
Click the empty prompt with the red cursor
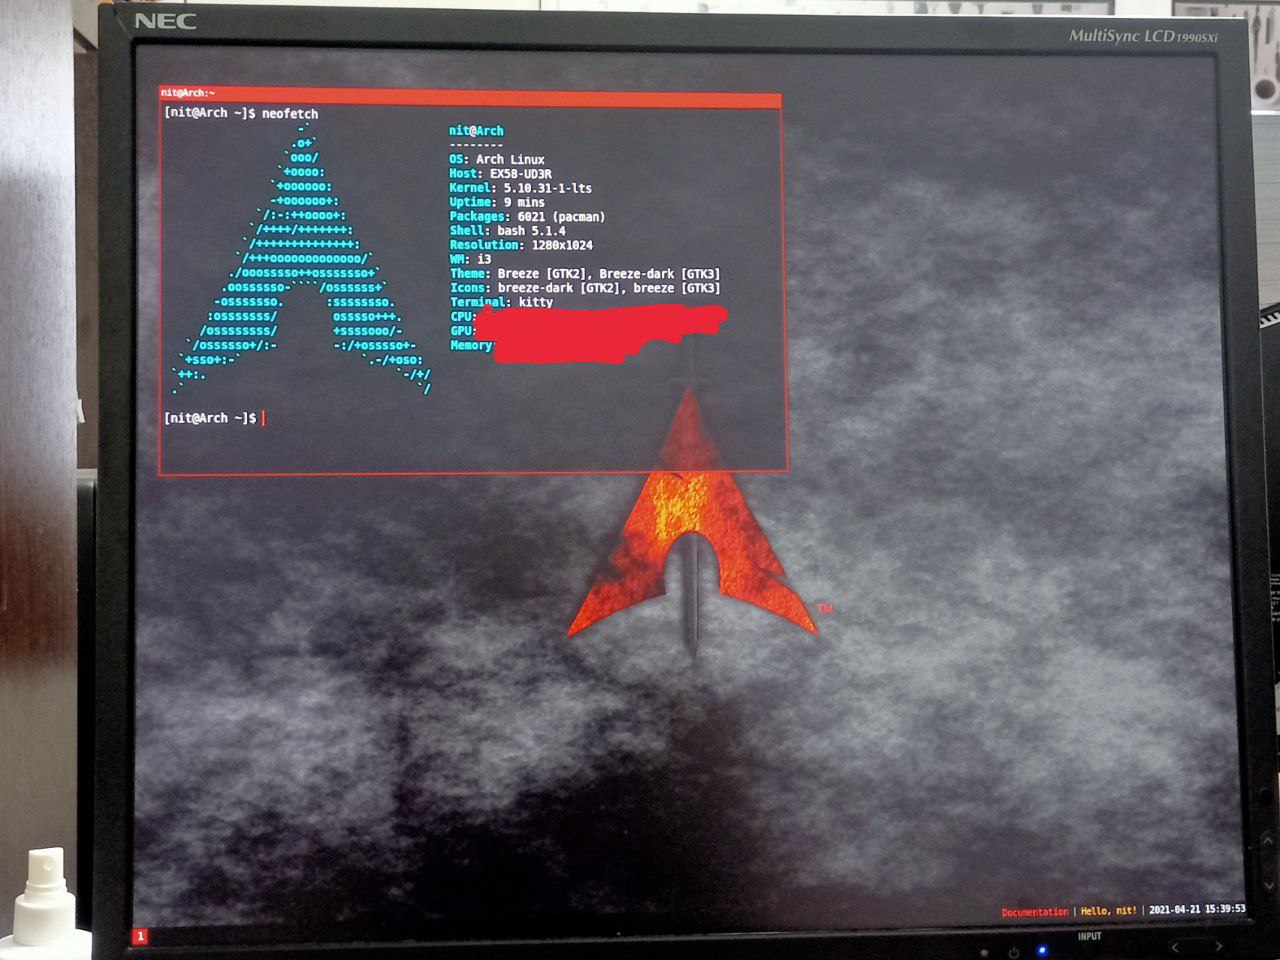[x=215, y=418]
